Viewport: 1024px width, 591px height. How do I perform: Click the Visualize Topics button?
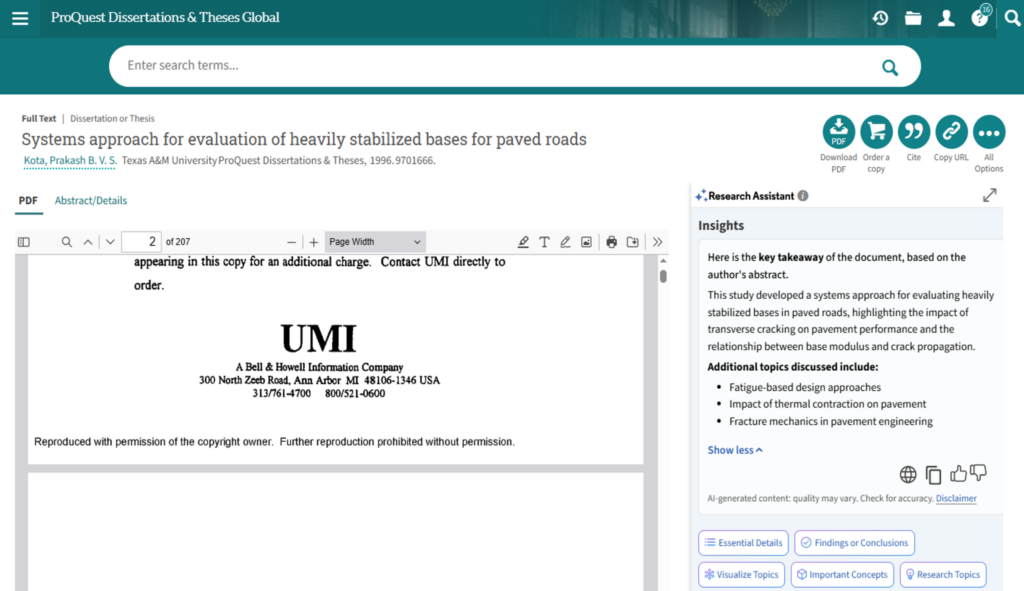click(741, 575)
